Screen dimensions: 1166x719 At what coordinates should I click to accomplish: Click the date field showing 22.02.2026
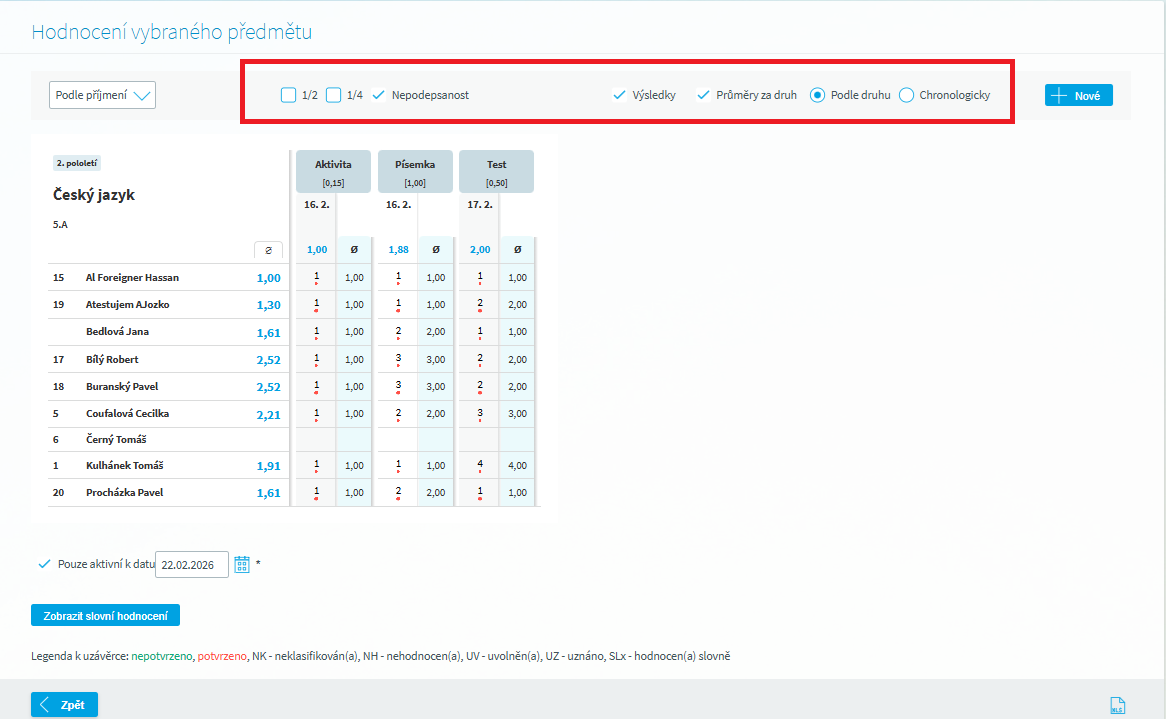coord(192,565)
